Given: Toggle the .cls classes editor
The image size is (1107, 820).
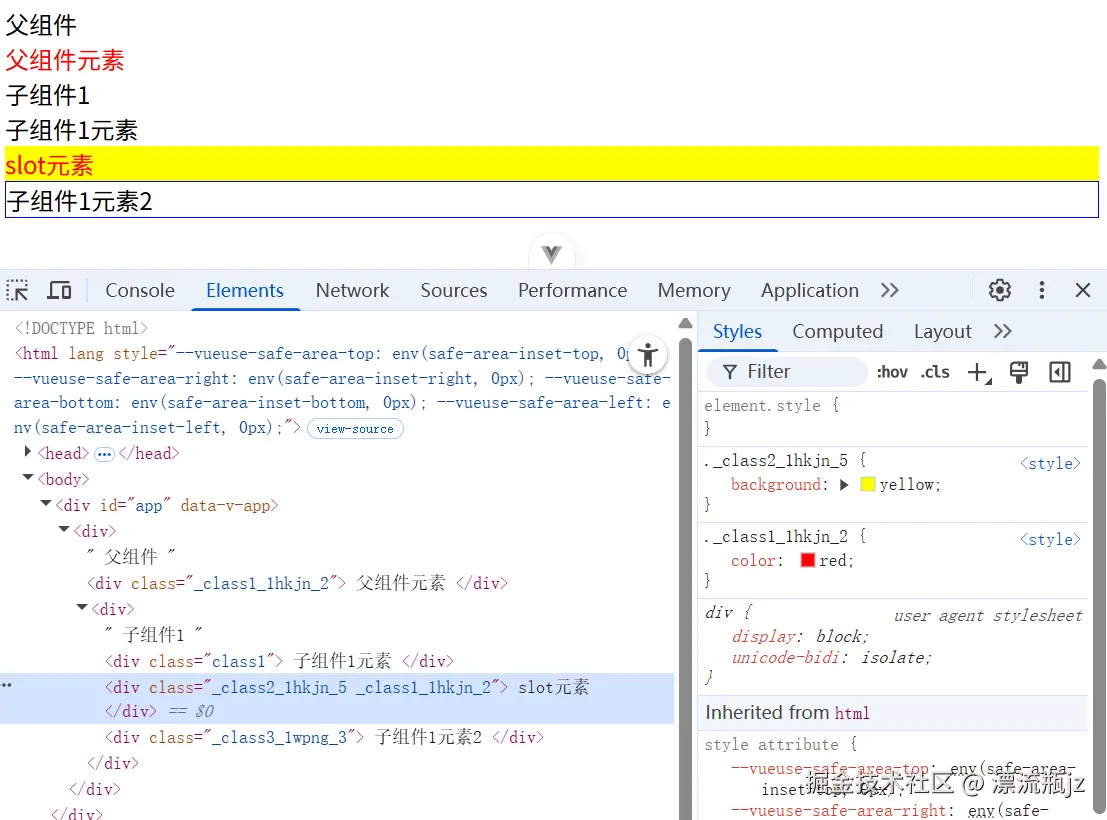Looking at the screenshot, I should pyautogui.click(x=935, y=371).
